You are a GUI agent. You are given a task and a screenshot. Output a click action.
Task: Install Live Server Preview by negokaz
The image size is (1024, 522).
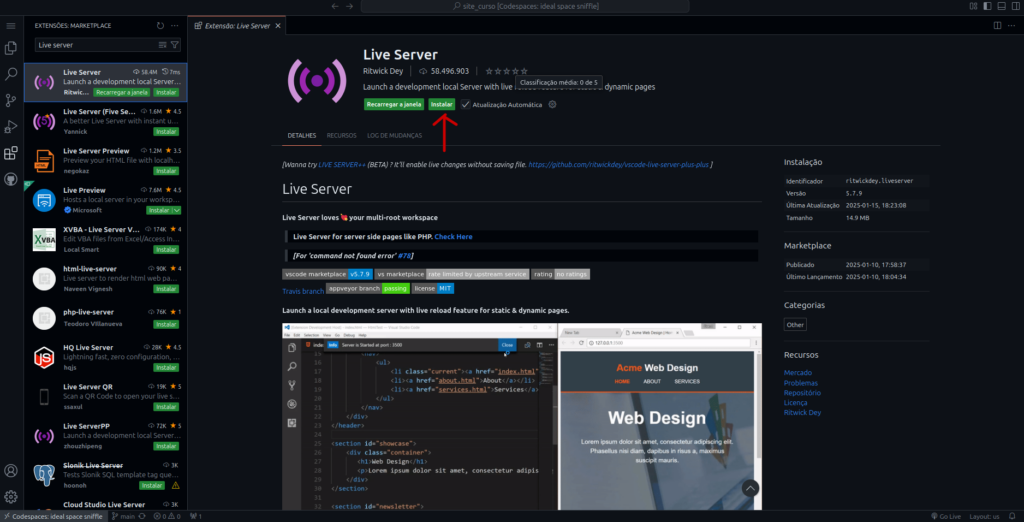pyautogui.click(x=166, y=171)
